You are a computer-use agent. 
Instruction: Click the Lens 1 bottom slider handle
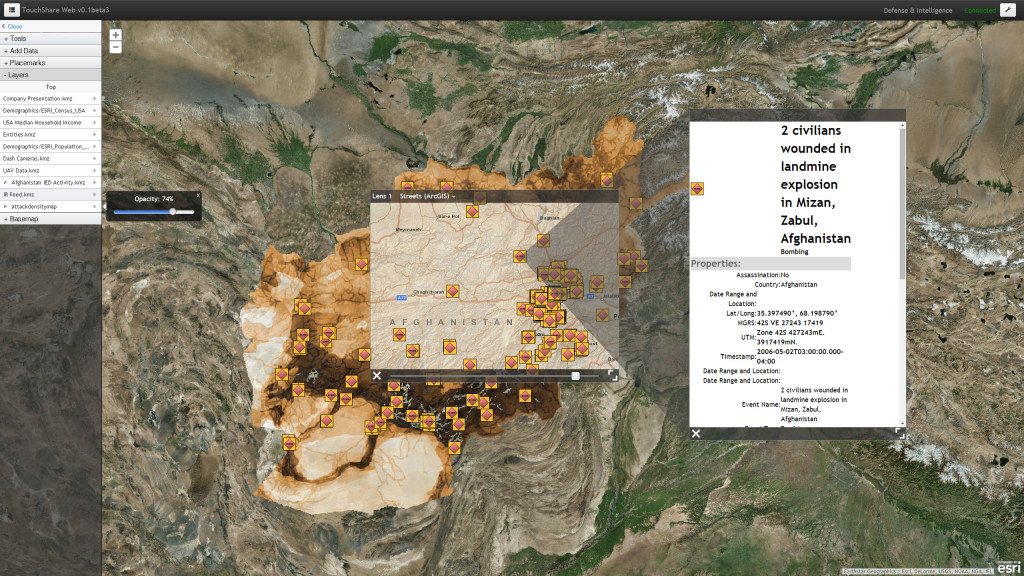575,376
